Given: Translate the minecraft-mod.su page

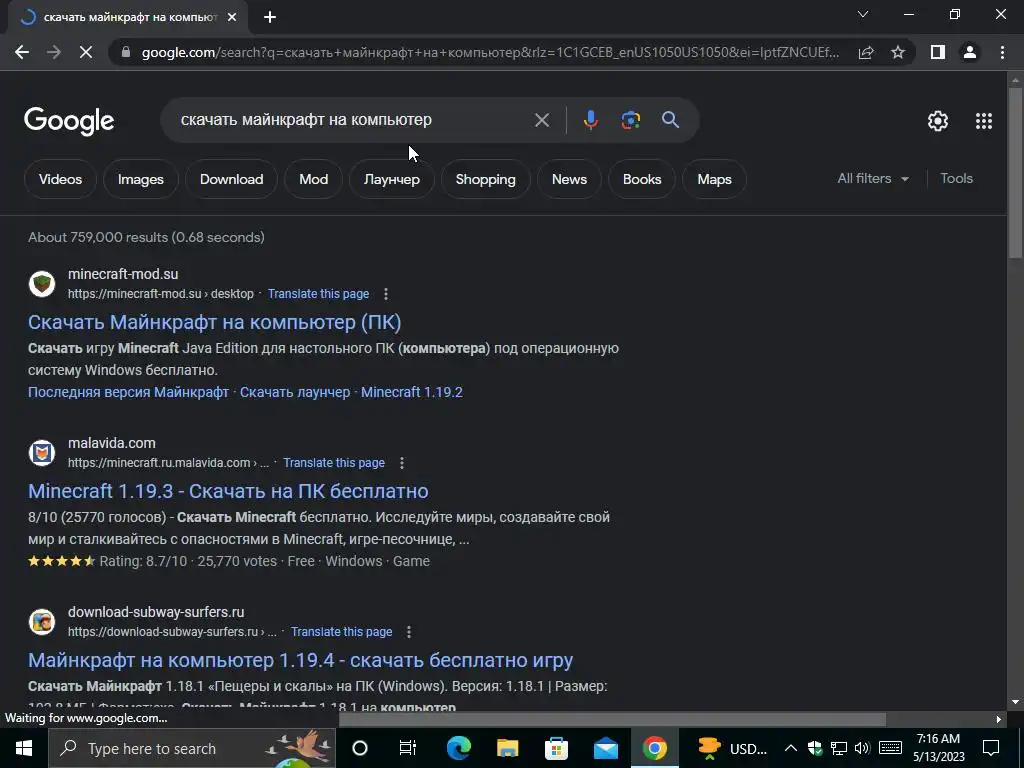Looking at the screenshot, I should click(x=318, y=294).
